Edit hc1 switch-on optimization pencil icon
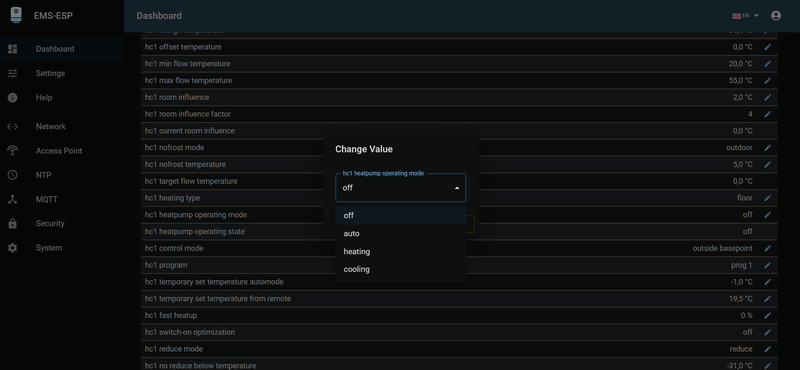Screen dimensions: 800x370 767,332
